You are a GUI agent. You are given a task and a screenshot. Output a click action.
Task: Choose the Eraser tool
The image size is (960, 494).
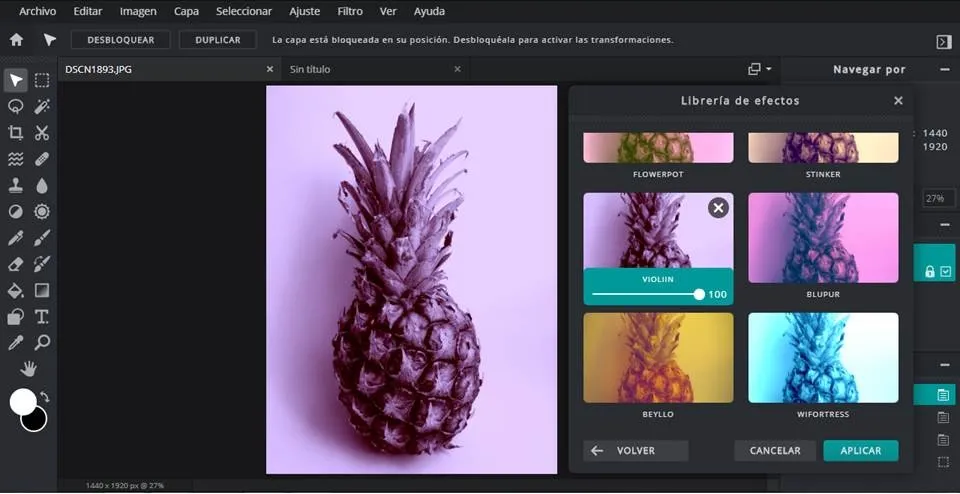click(x=16, y=264)
